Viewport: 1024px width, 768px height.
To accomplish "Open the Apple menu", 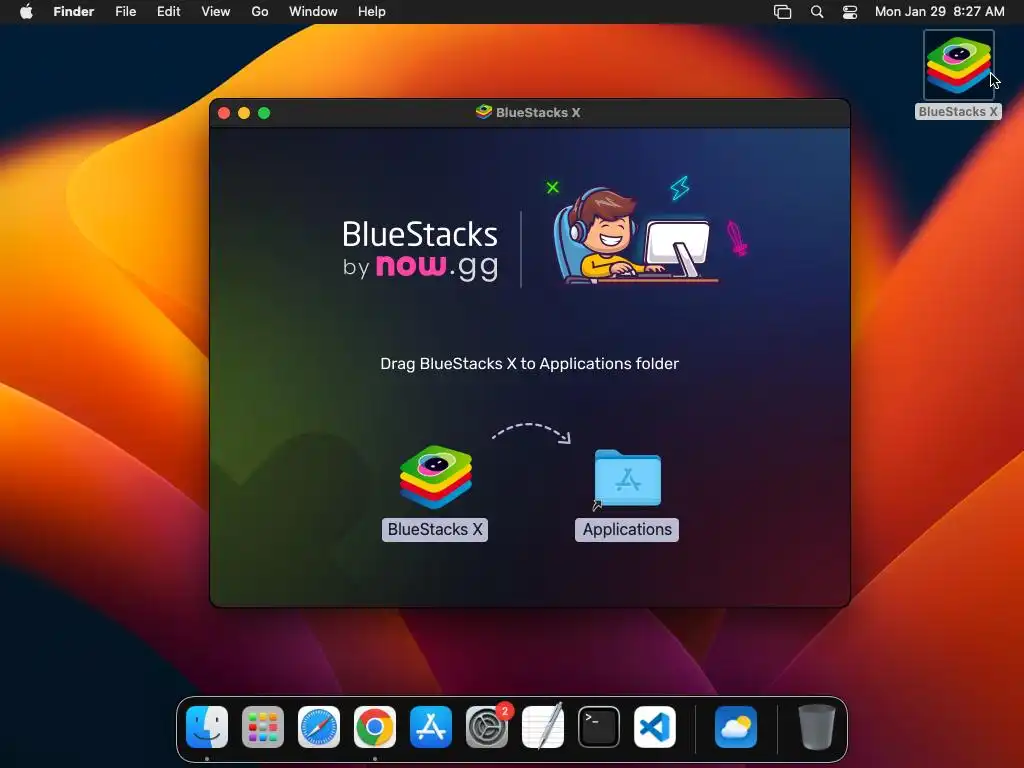I will tap(26, 12).
